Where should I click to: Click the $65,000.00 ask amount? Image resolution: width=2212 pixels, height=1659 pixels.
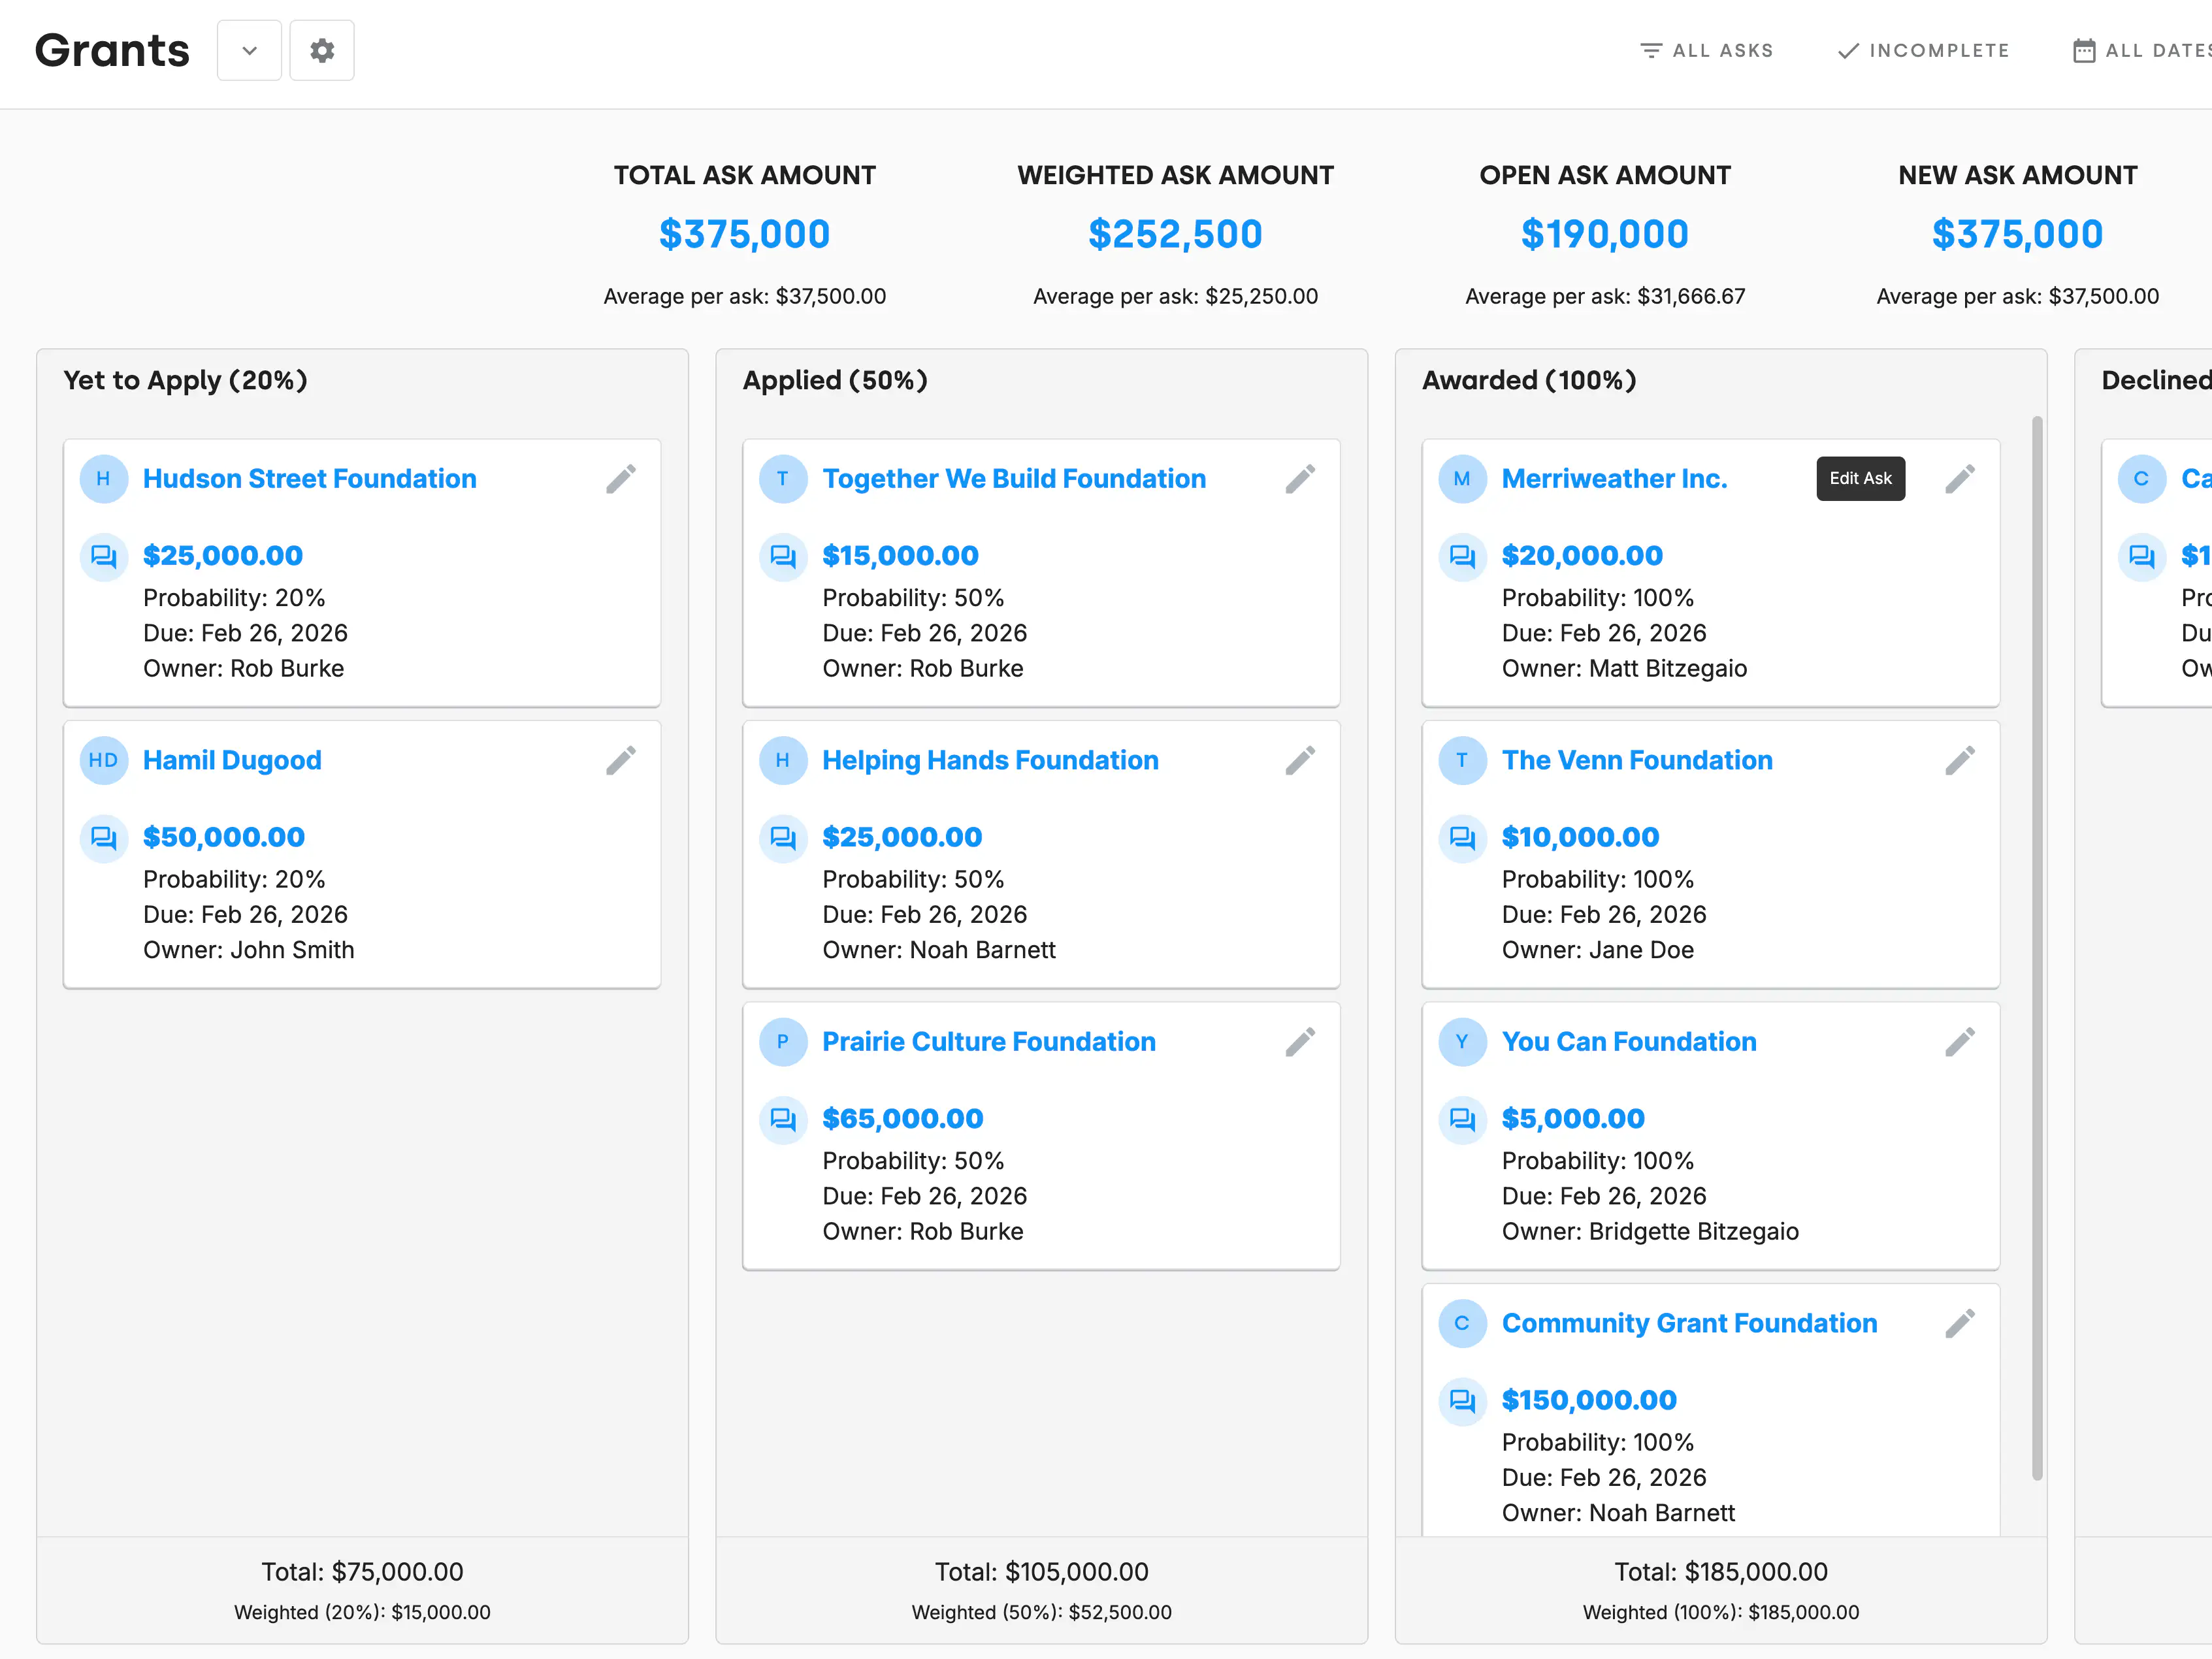coord(902,1119)
